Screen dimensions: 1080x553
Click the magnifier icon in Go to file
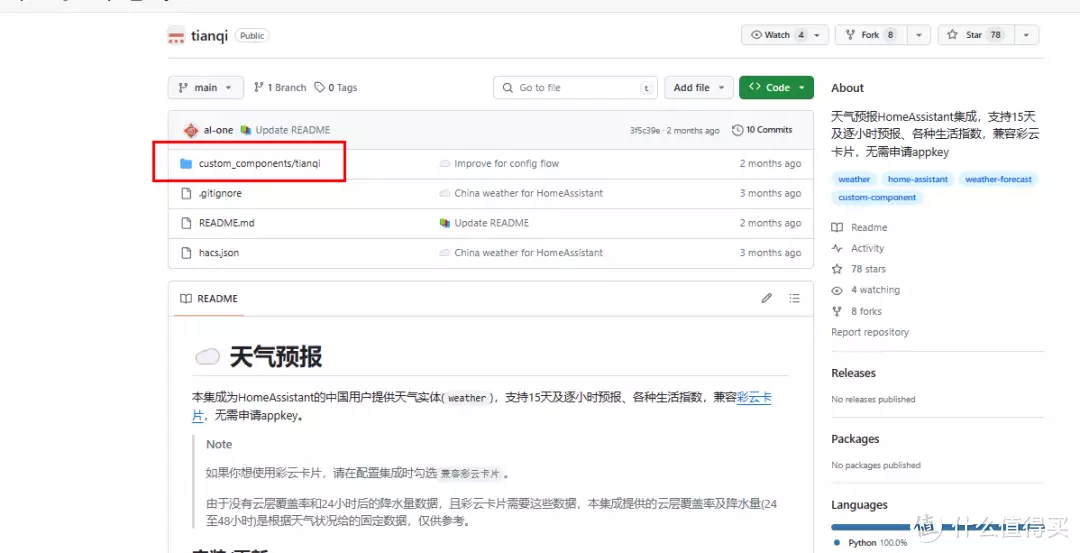508,87
